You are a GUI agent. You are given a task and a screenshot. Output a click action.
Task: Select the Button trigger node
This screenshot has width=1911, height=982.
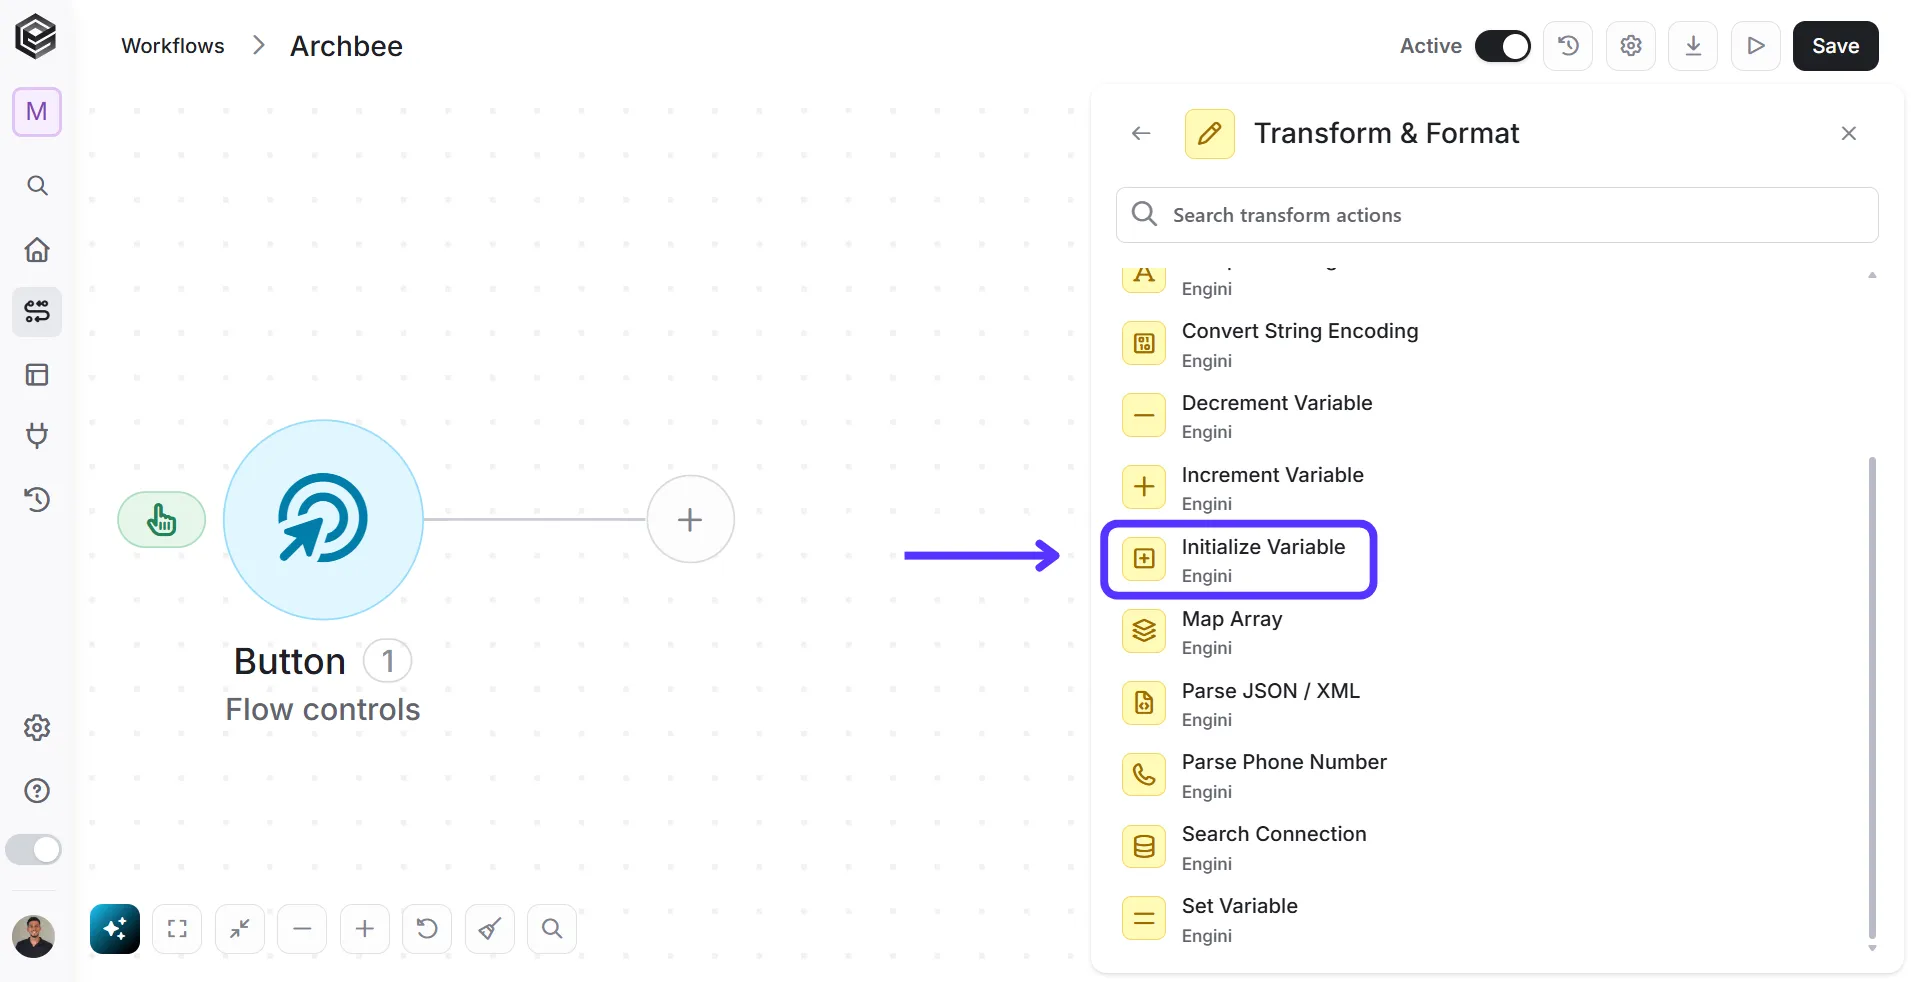click(323, 519)
